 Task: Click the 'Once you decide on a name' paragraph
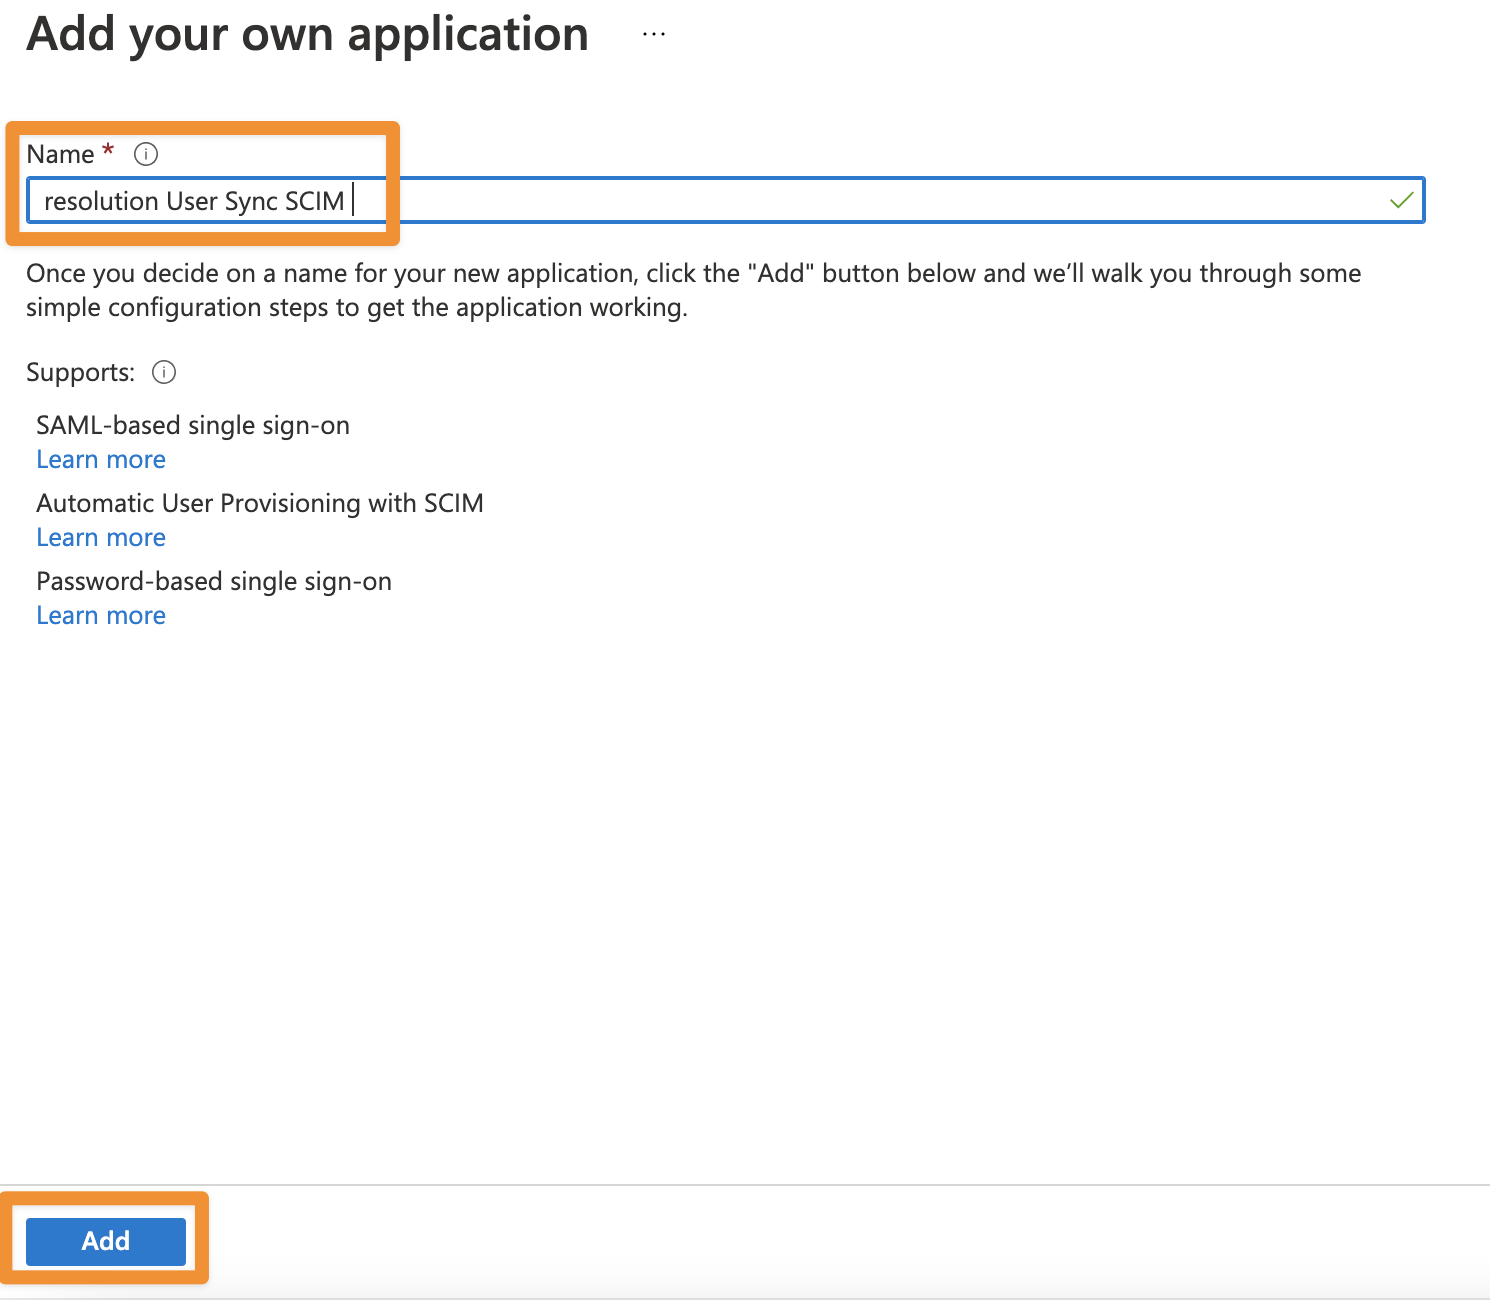[x=694, y=290]
